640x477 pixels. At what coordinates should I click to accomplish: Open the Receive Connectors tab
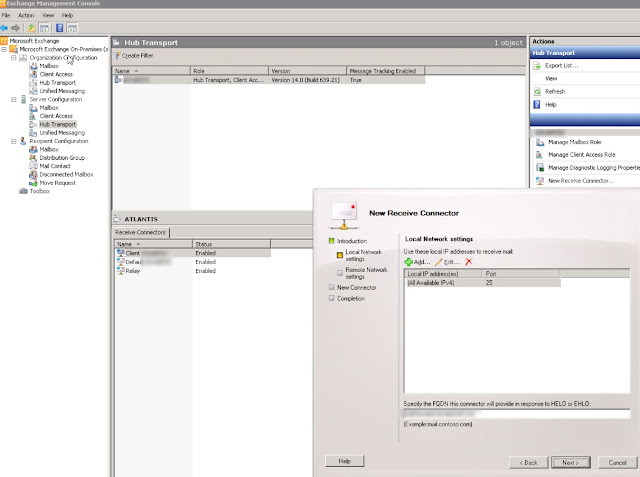pyautogui.click(x=140, y=233)
